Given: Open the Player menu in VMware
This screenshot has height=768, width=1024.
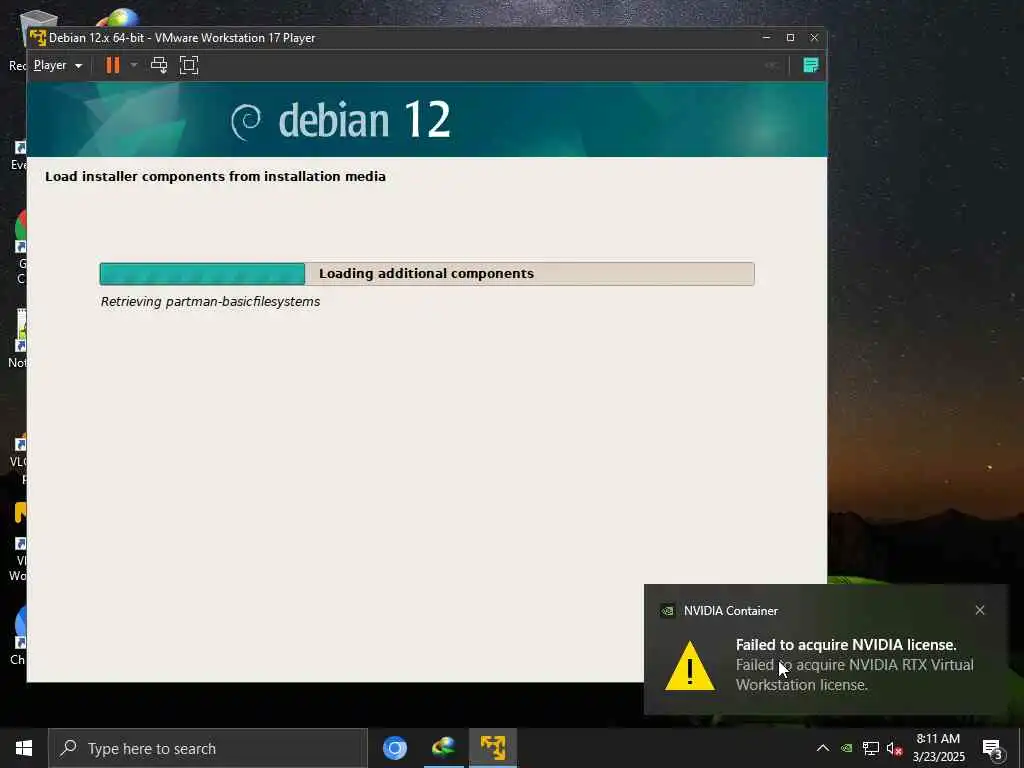Looking at the screenshot, I should pos(57,65).
